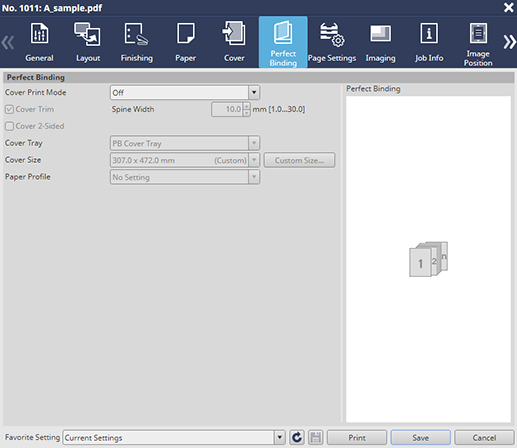Viewport: 517px width, 448px height.
Task: Expand the Cover Print Mode dropdown
Action: click(254, 93)
